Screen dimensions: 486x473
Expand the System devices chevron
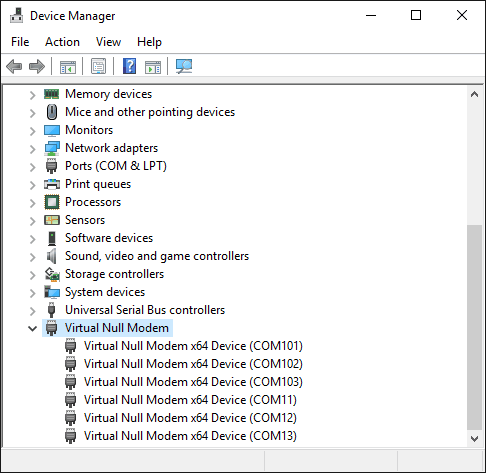coord(32,293)
